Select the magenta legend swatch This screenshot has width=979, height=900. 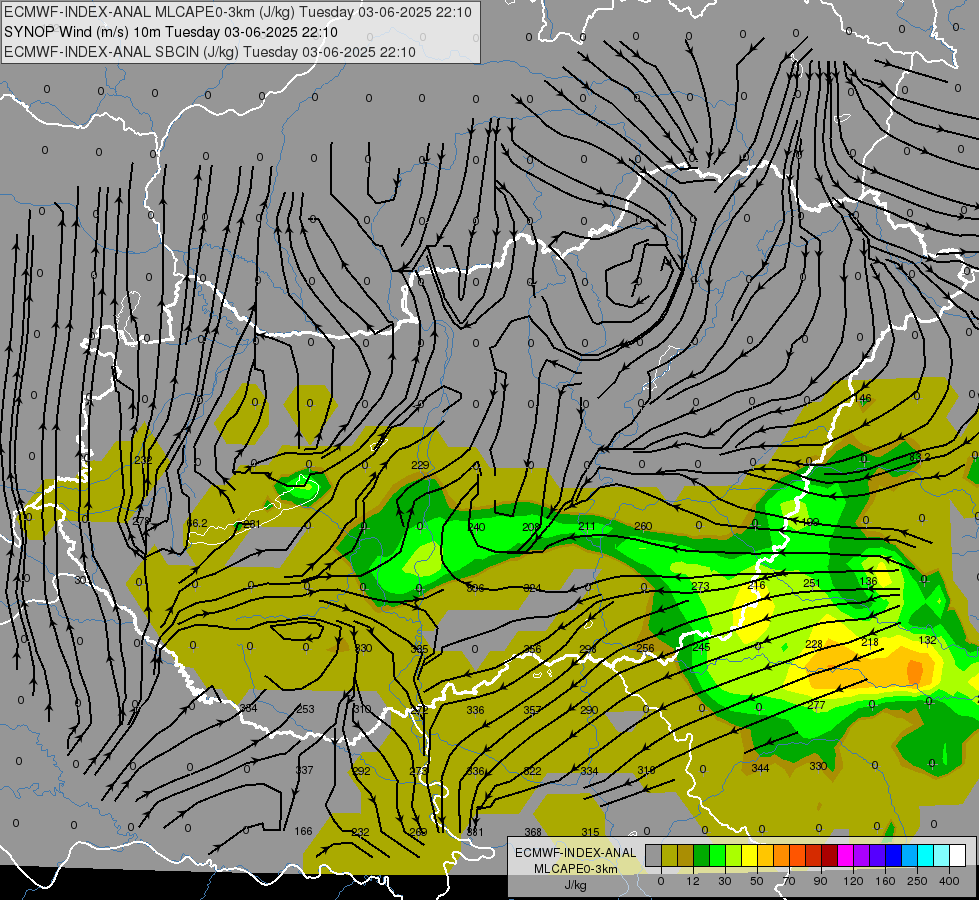coord(845,855)
